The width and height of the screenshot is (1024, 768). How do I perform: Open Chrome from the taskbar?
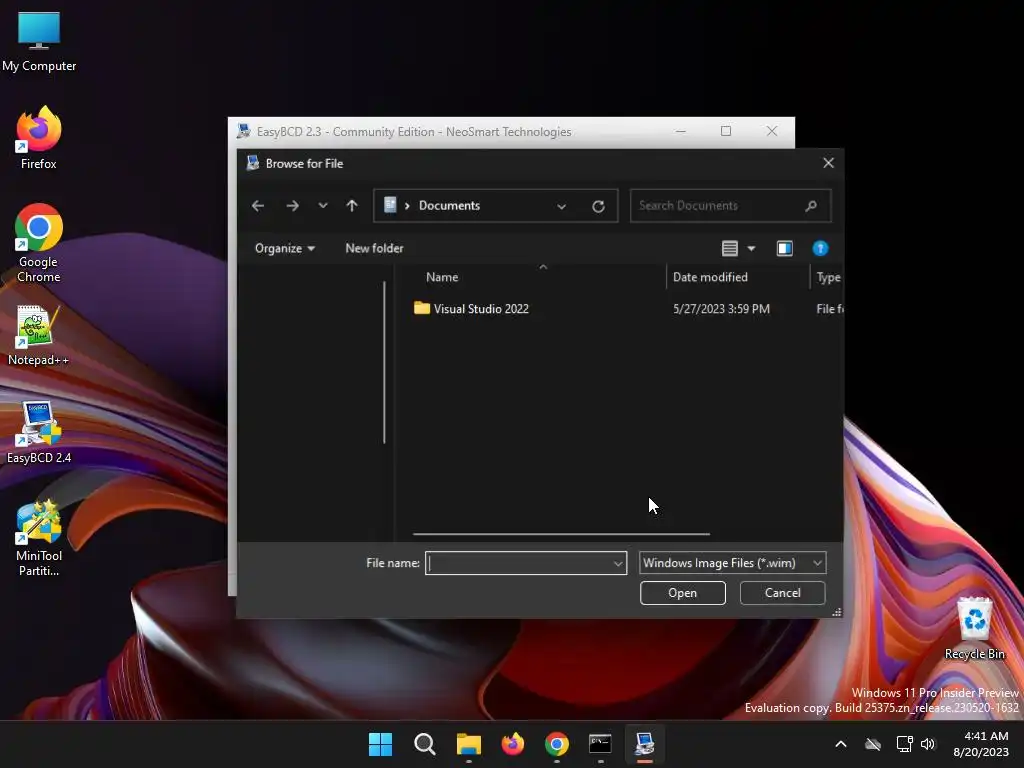[556, 744]
